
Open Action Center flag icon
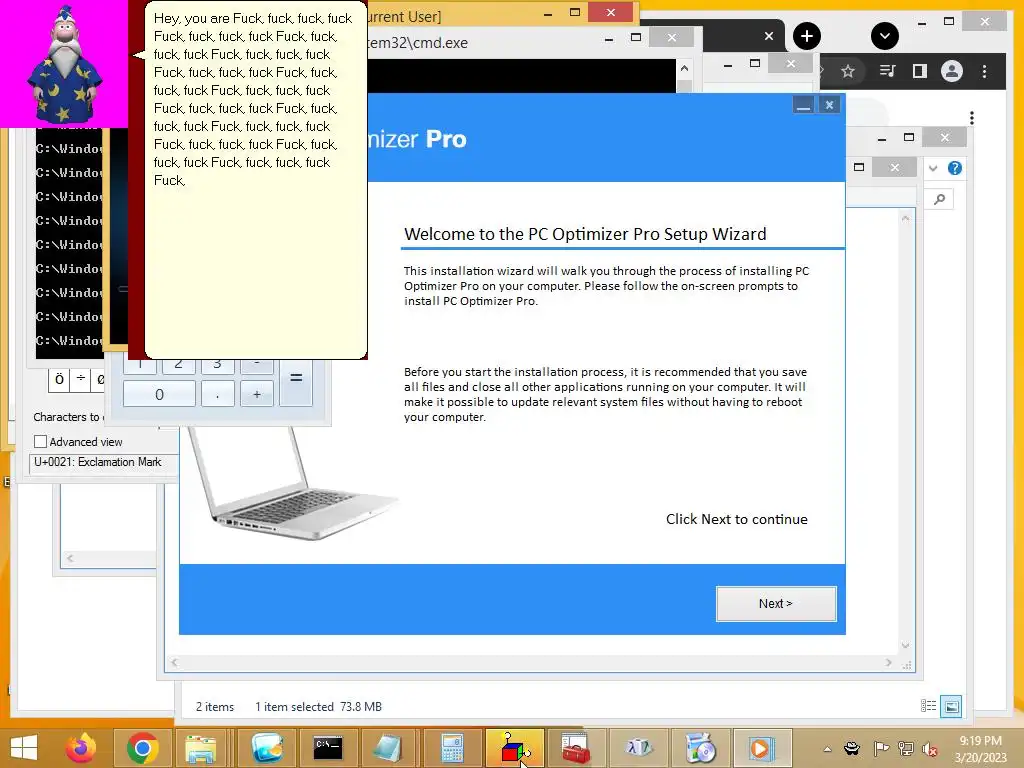click(880, 749)
